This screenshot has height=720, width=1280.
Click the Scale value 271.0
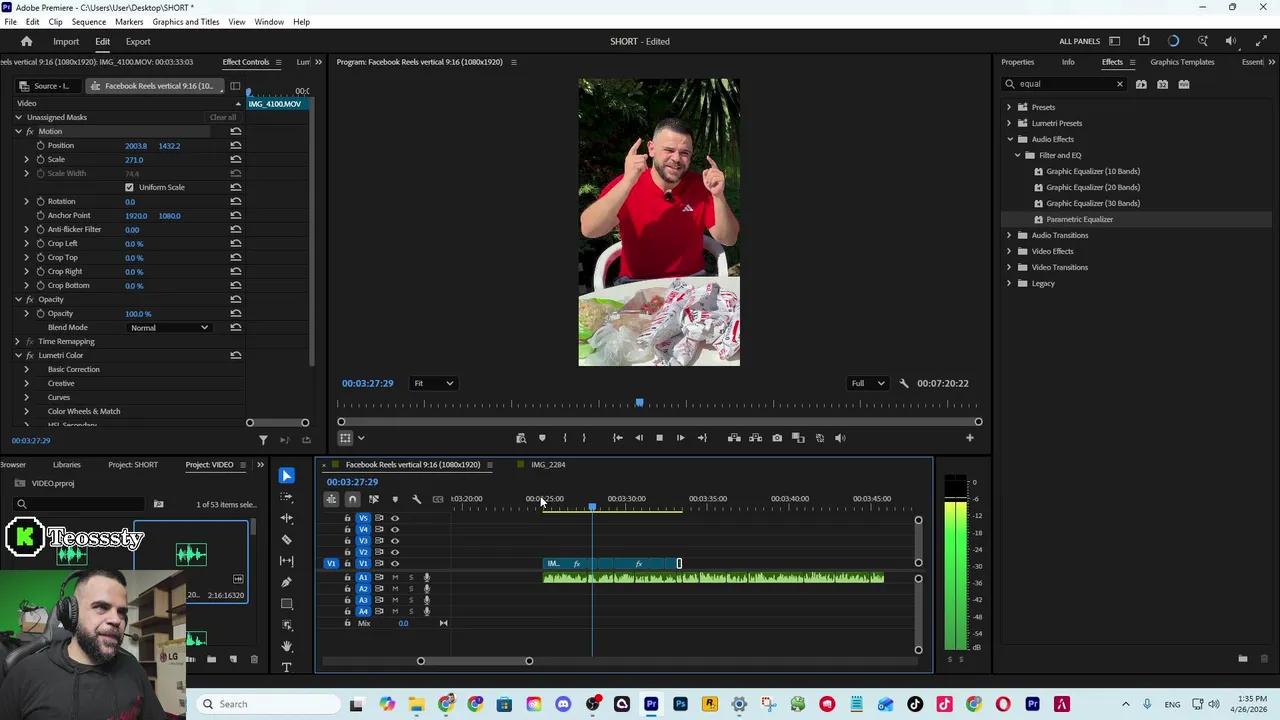(x=134, y=160)
